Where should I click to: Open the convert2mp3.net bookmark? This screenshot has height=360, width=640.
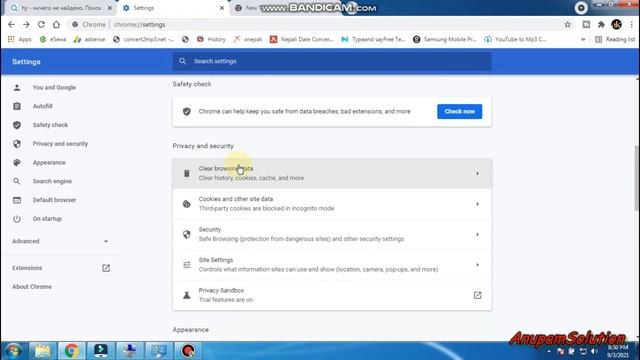point(143,39)
